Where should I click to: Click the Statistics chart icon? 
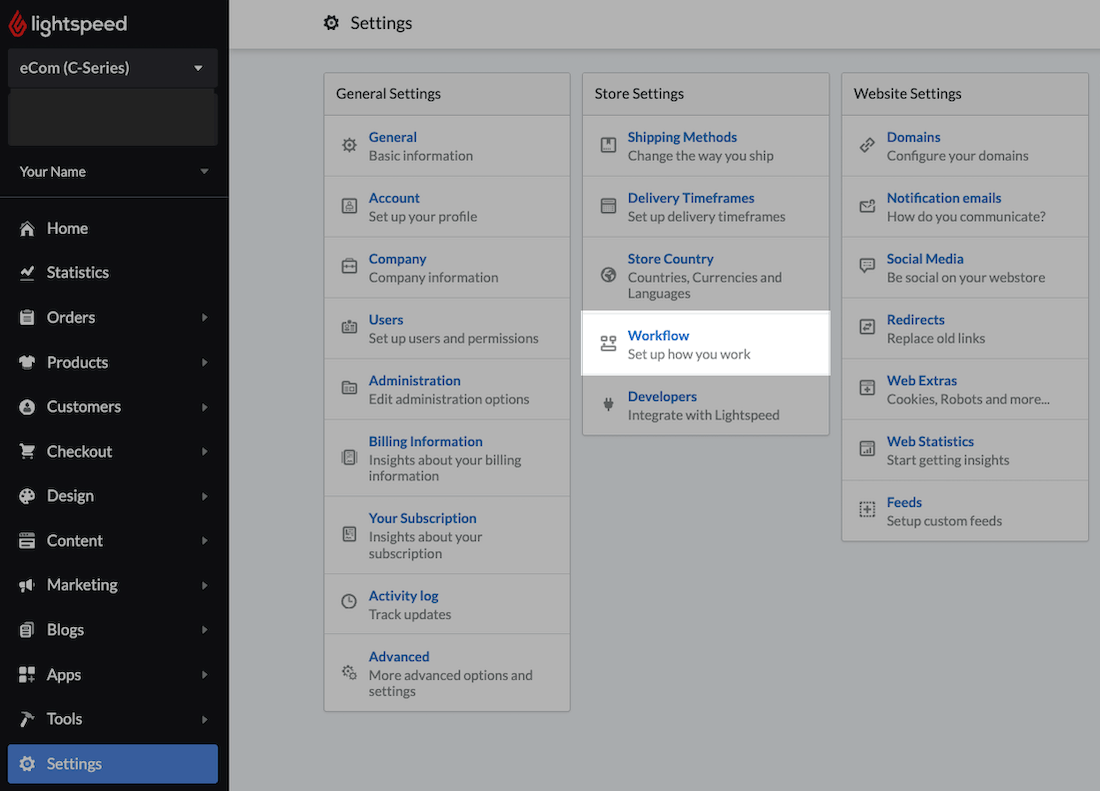click(x=26, y=272)
